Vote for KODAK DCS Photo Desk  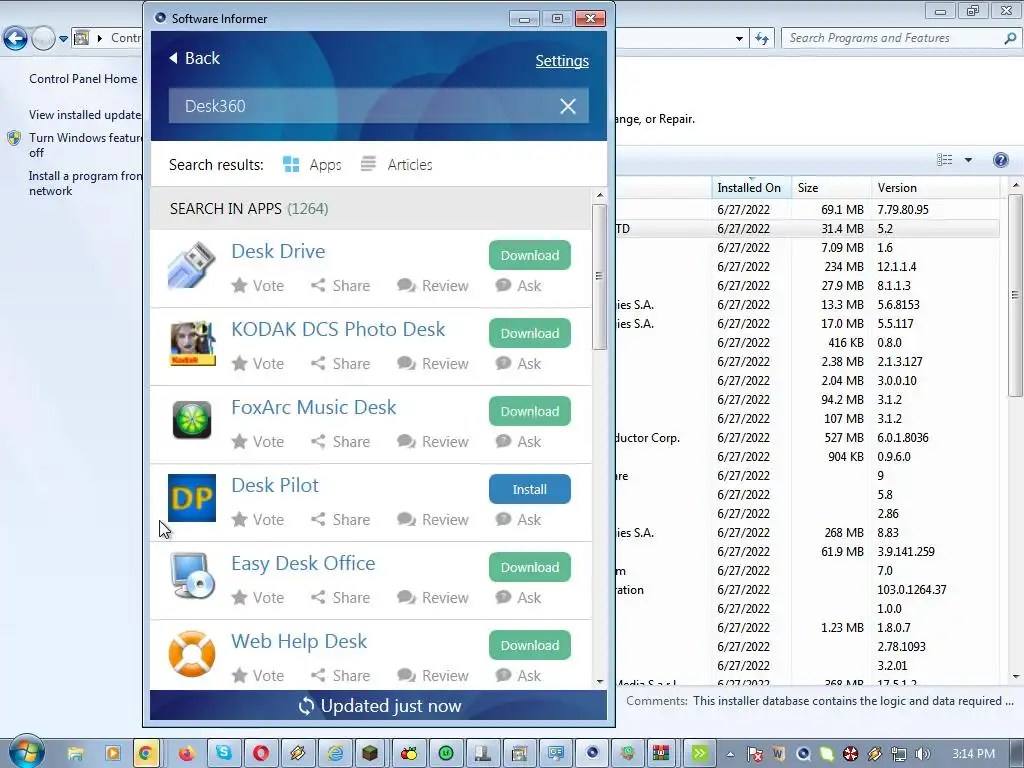[258, 363]
